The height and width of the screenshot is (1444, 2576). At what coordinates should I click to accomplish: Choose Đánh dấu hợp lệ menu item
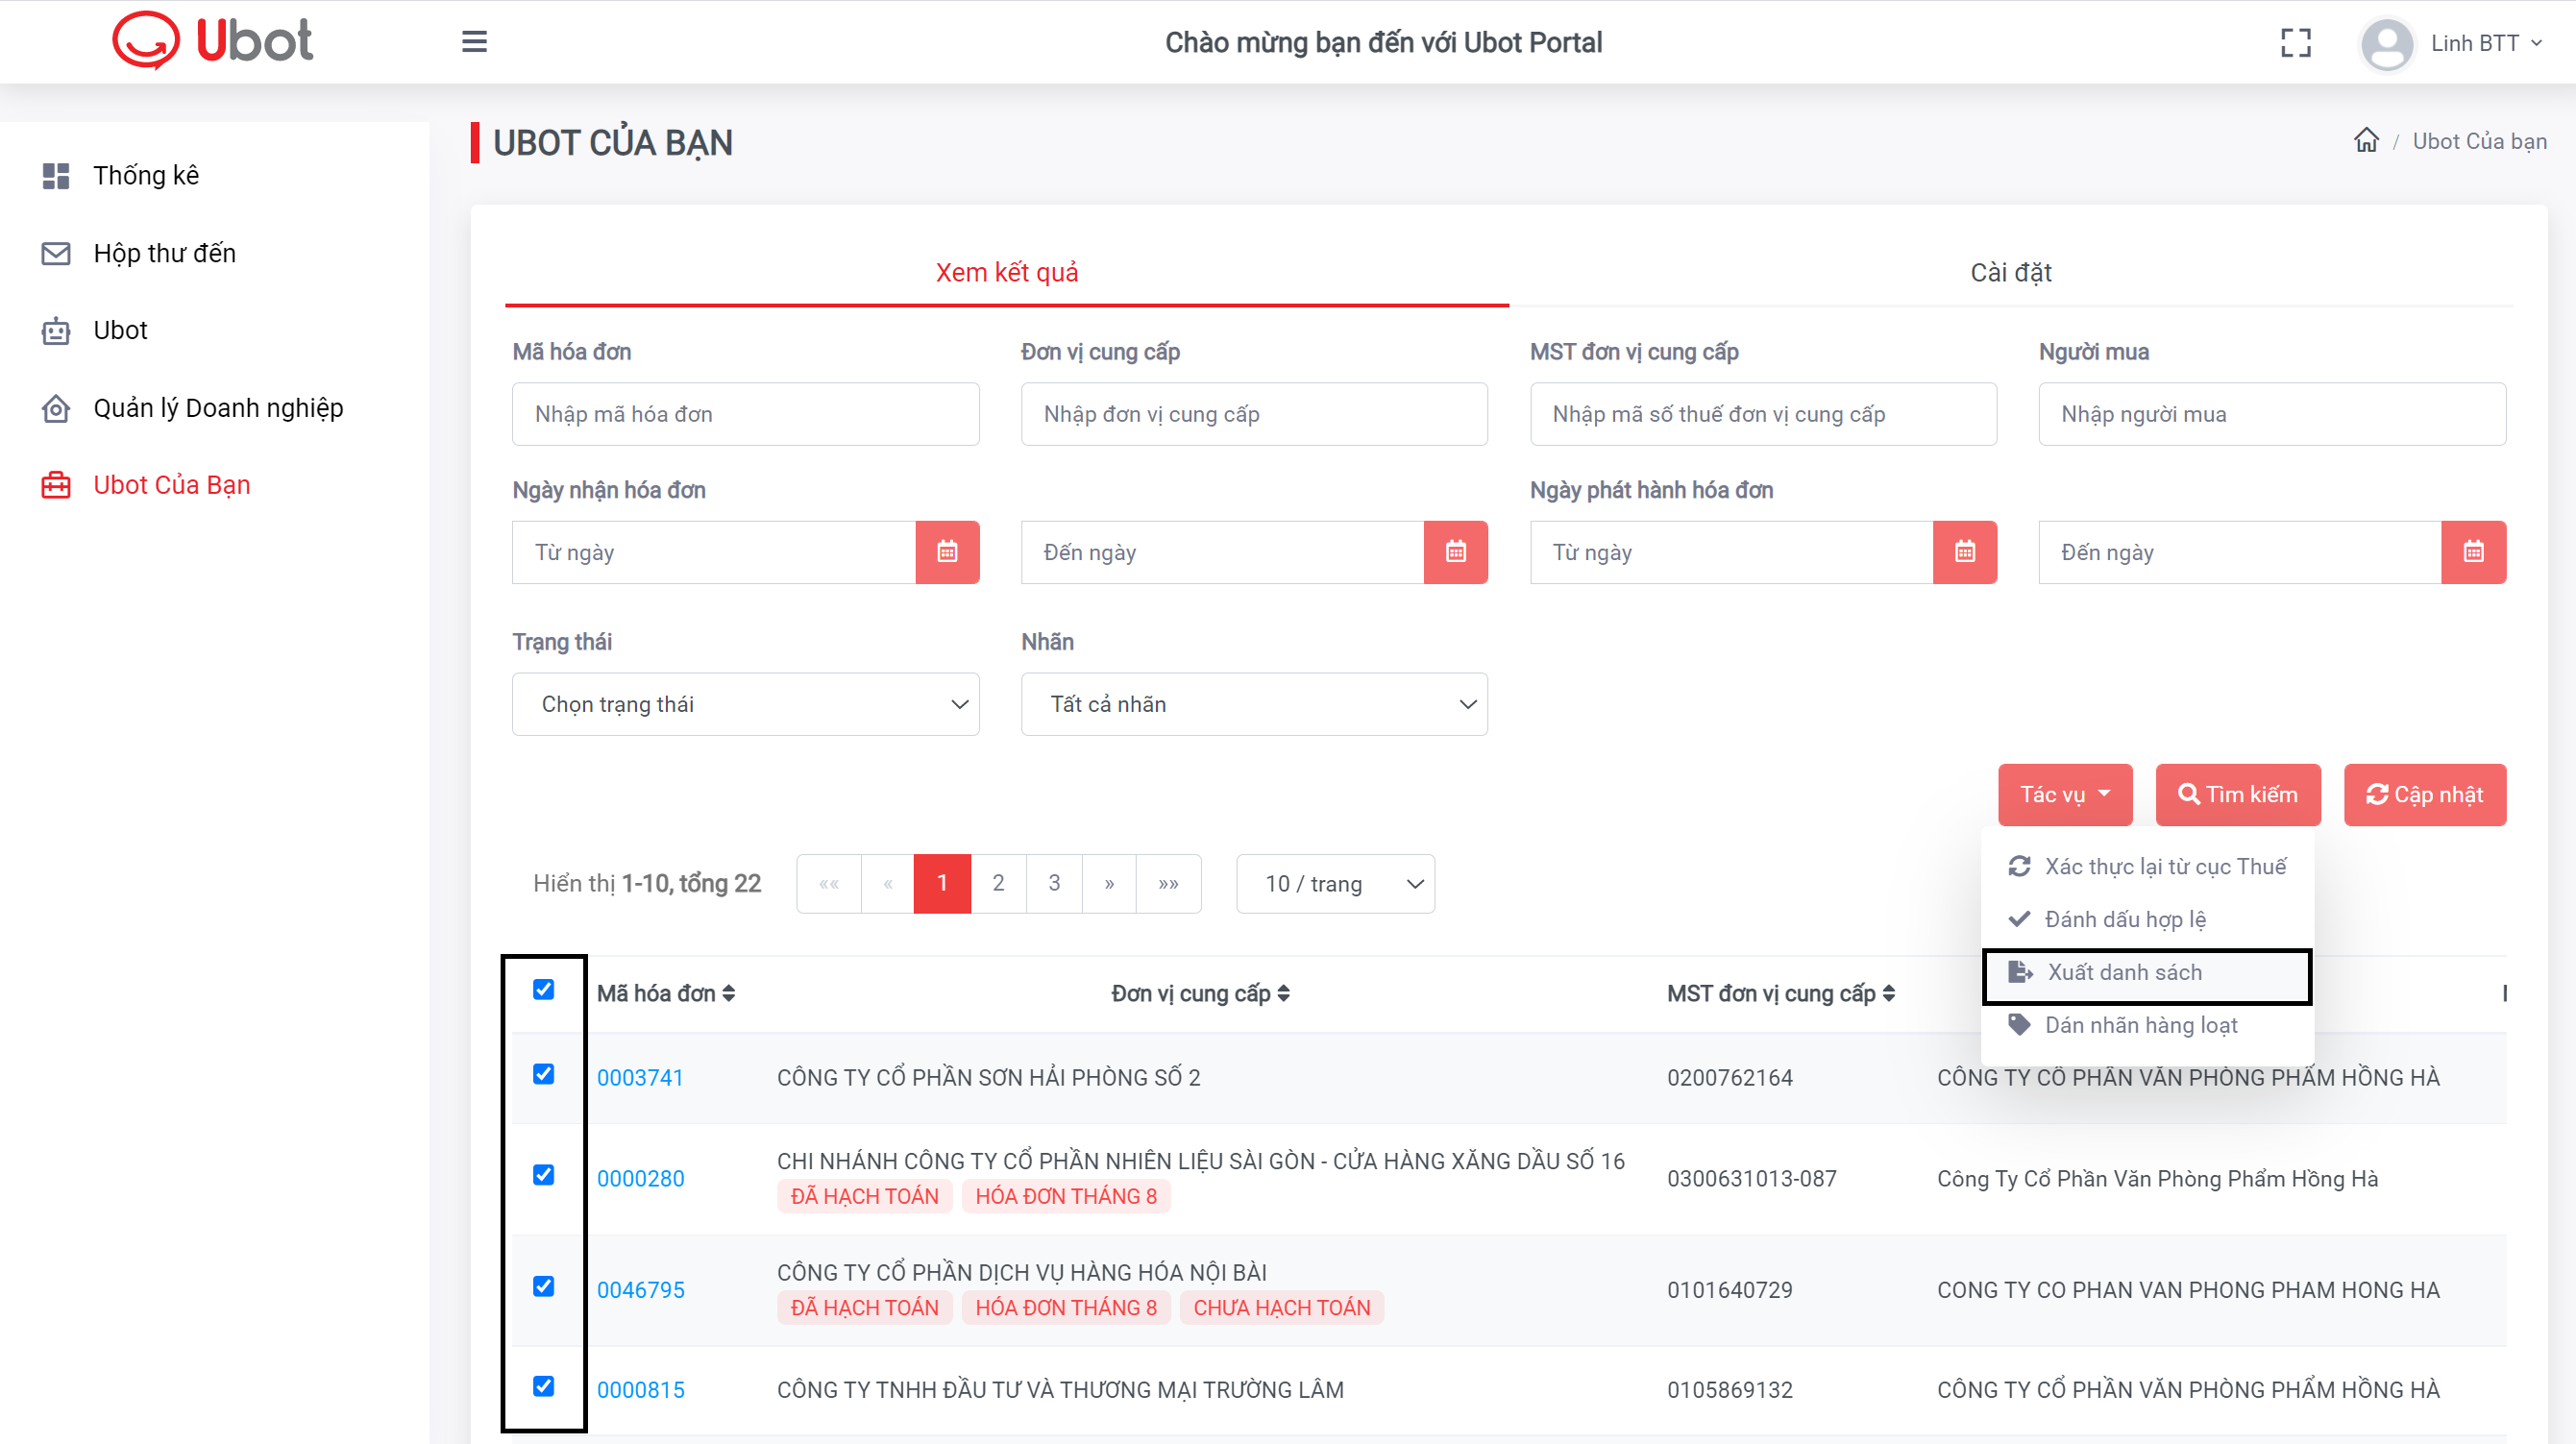pyautogui.click(x=2147, y=919)
